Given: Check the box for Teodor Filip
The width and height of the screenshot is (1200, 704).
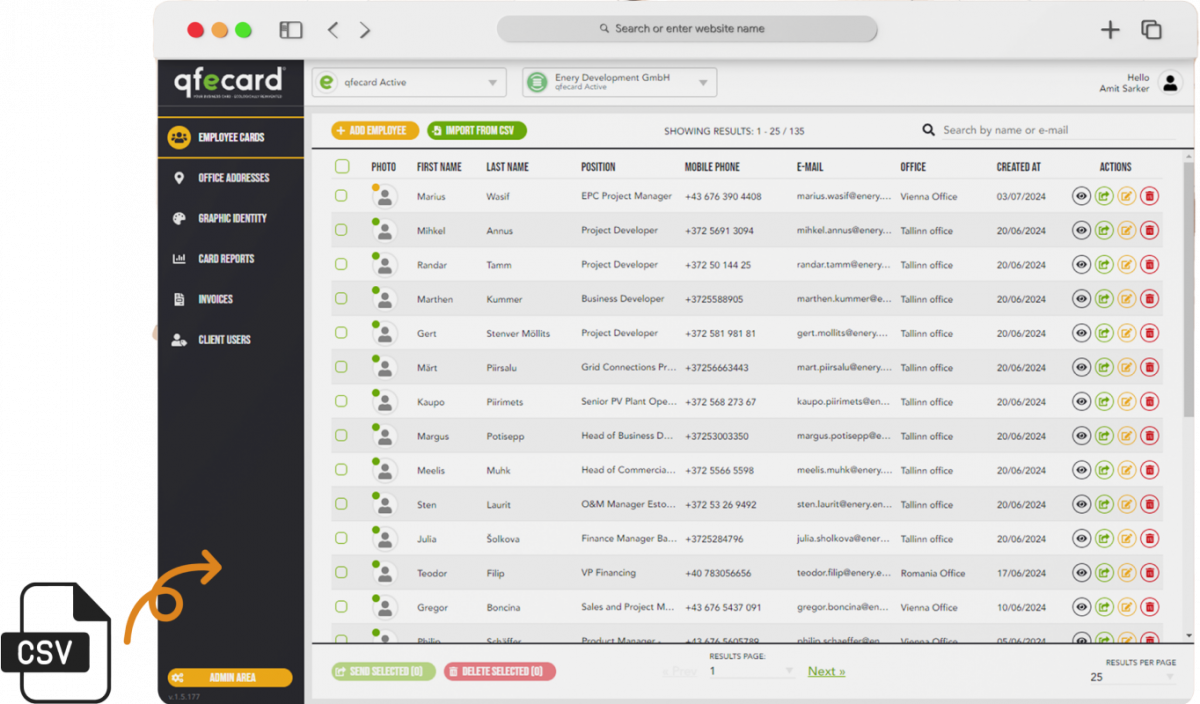Looking at the screenshot, I should [341, 572].
